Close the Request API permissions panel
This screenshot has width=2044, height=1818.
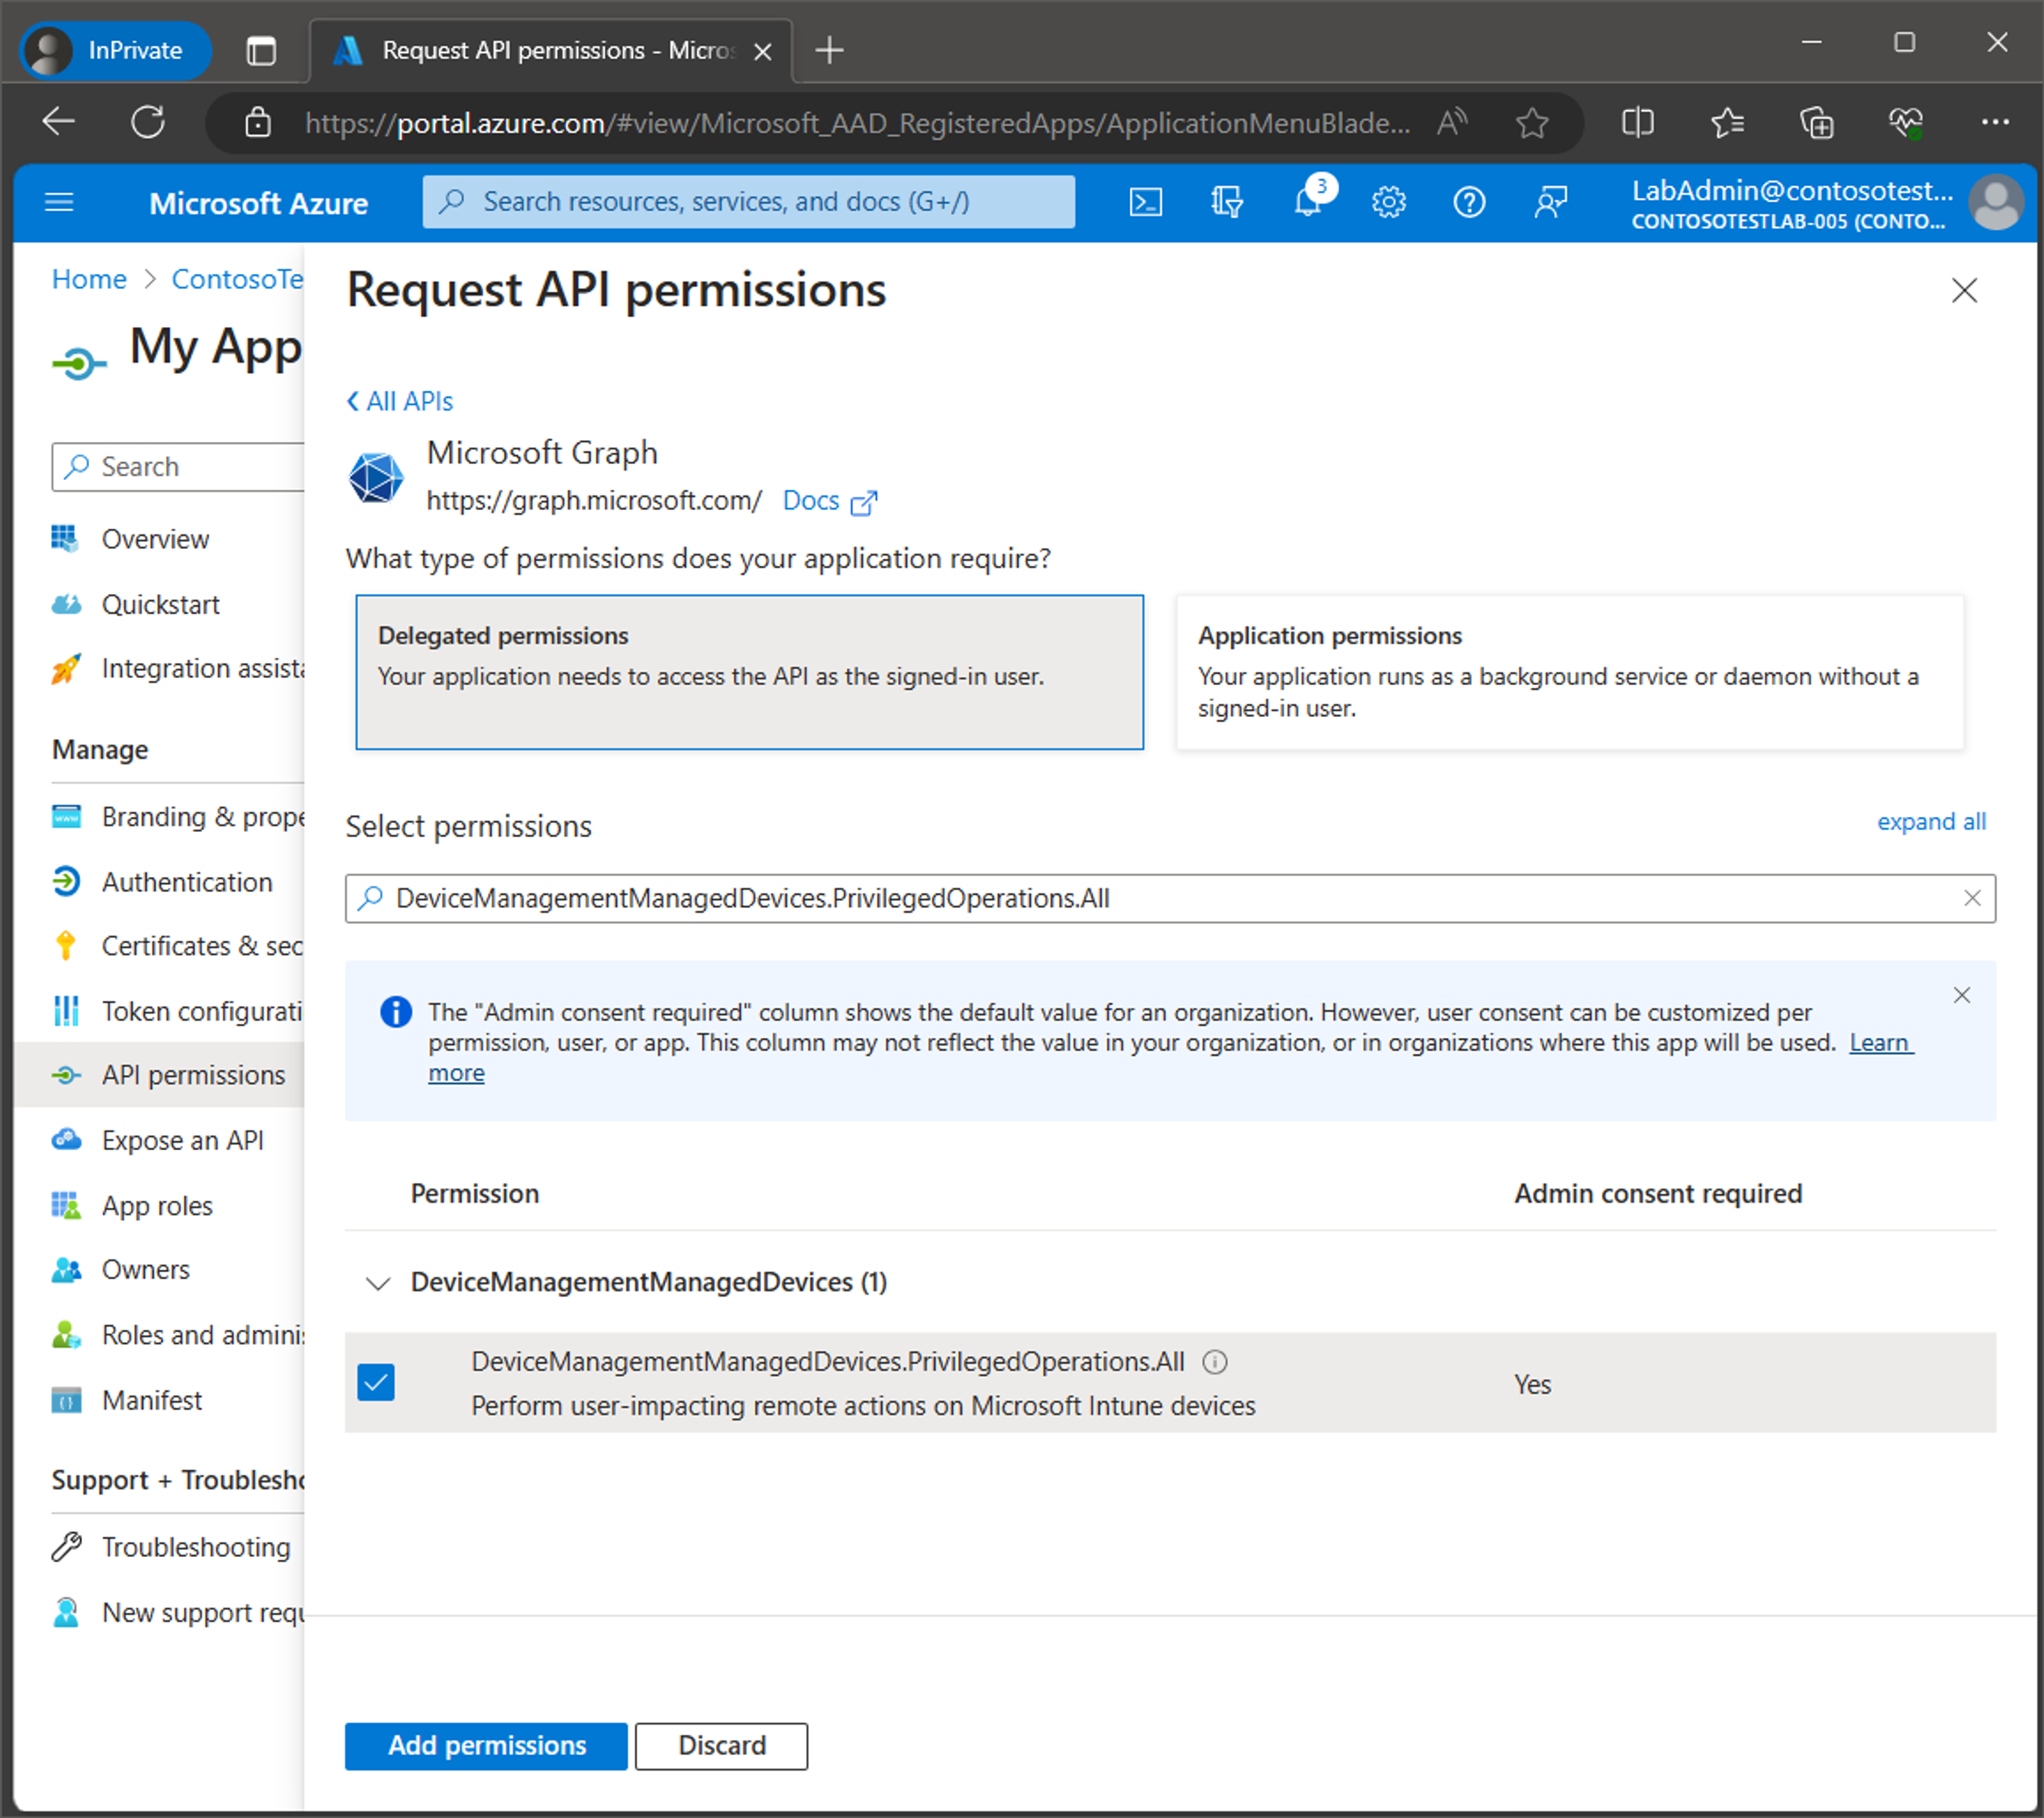(1964, 290)
